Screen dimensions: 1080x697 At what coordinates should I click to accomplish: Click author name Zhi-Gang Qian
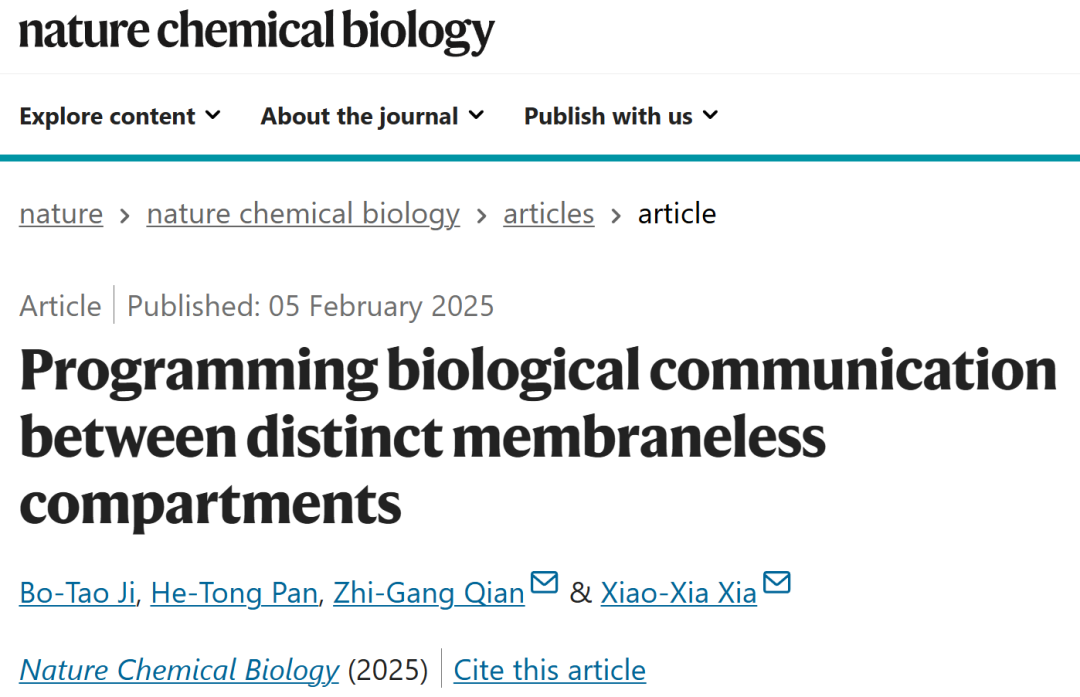428,593
